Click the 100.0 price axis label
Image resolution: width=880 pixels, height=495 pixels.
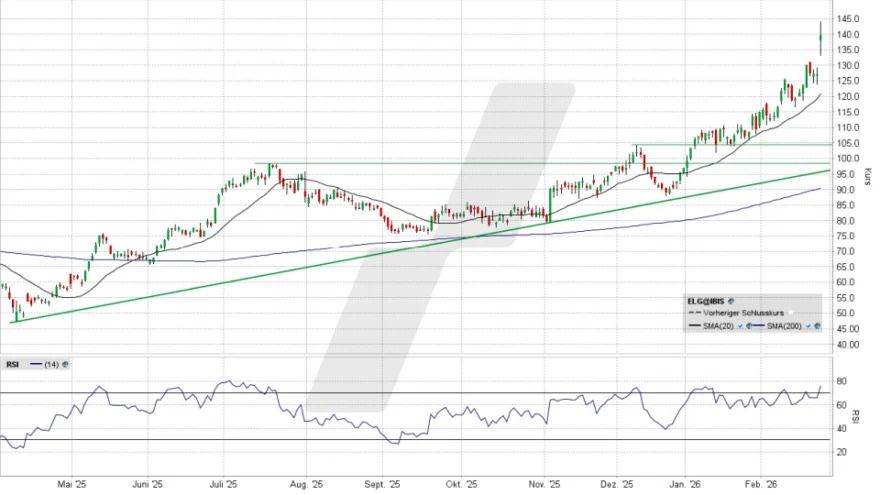point(850,158)
